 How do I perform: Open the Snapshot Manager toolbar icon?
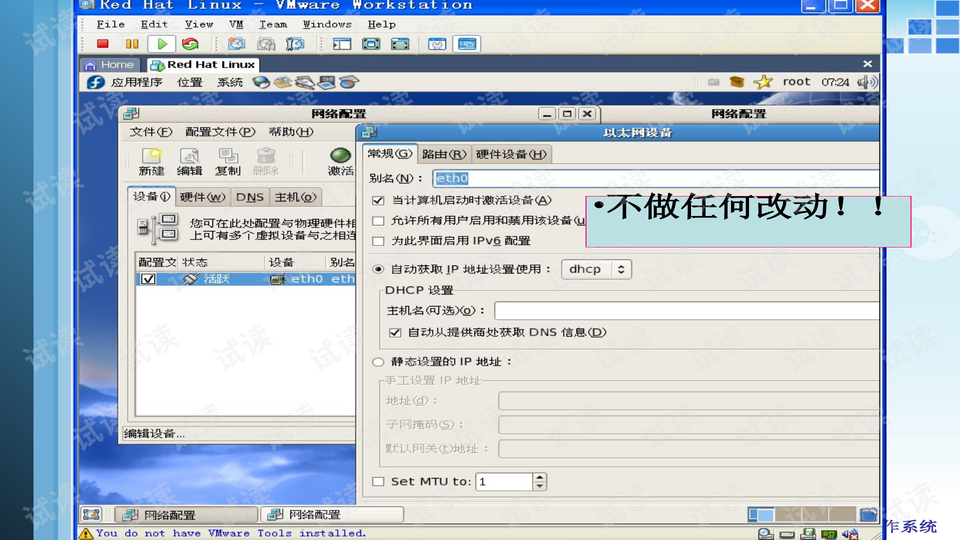(x=295, y=44)
